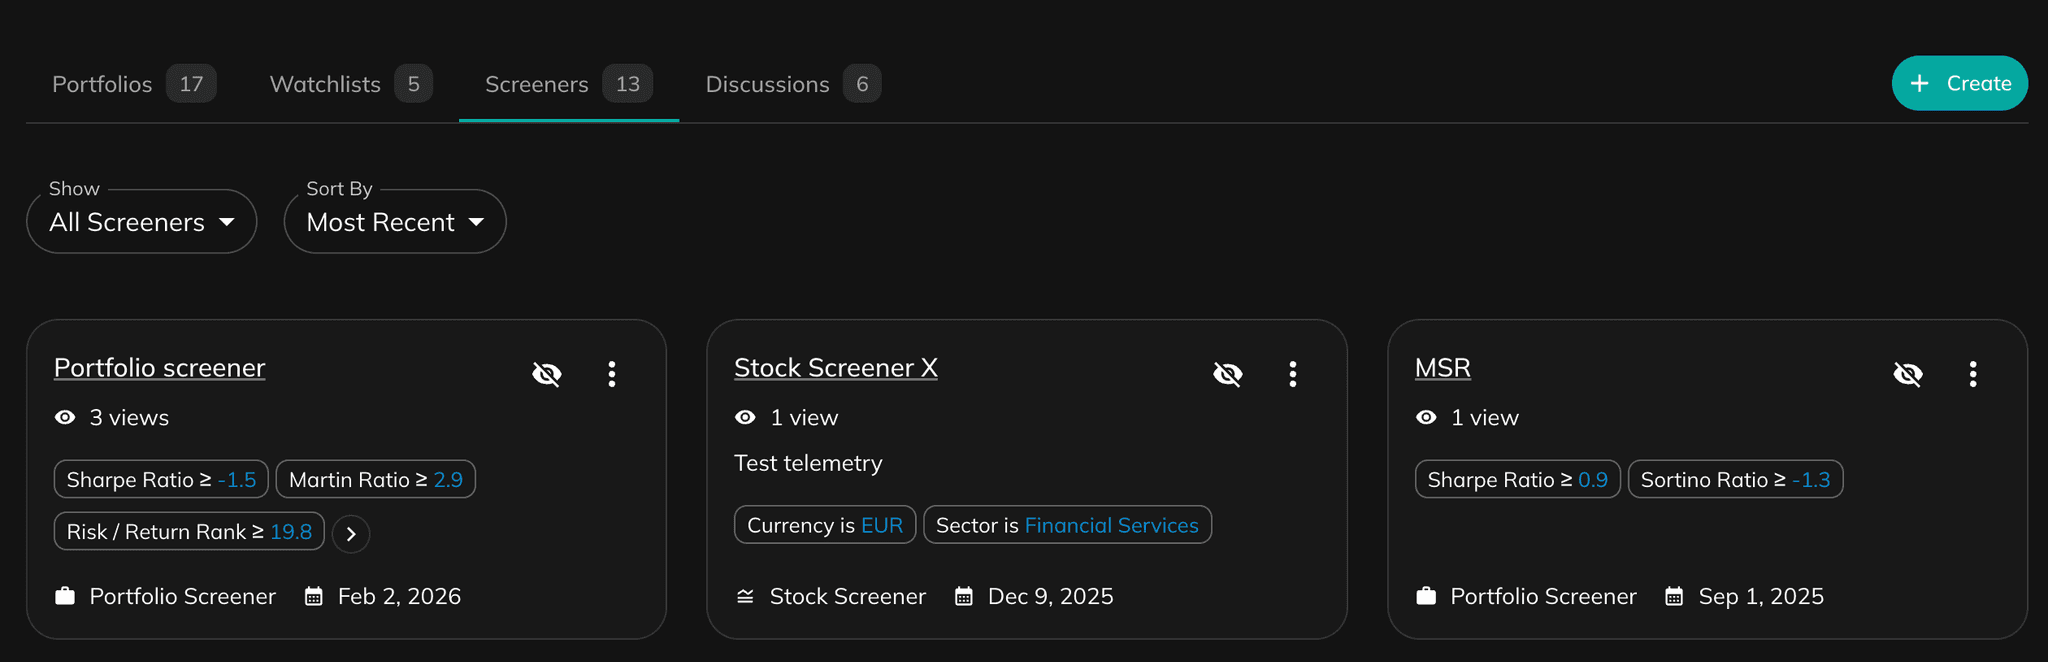
Task: Click the views eye icon on Portfolio screener
Action: [65, 417]
